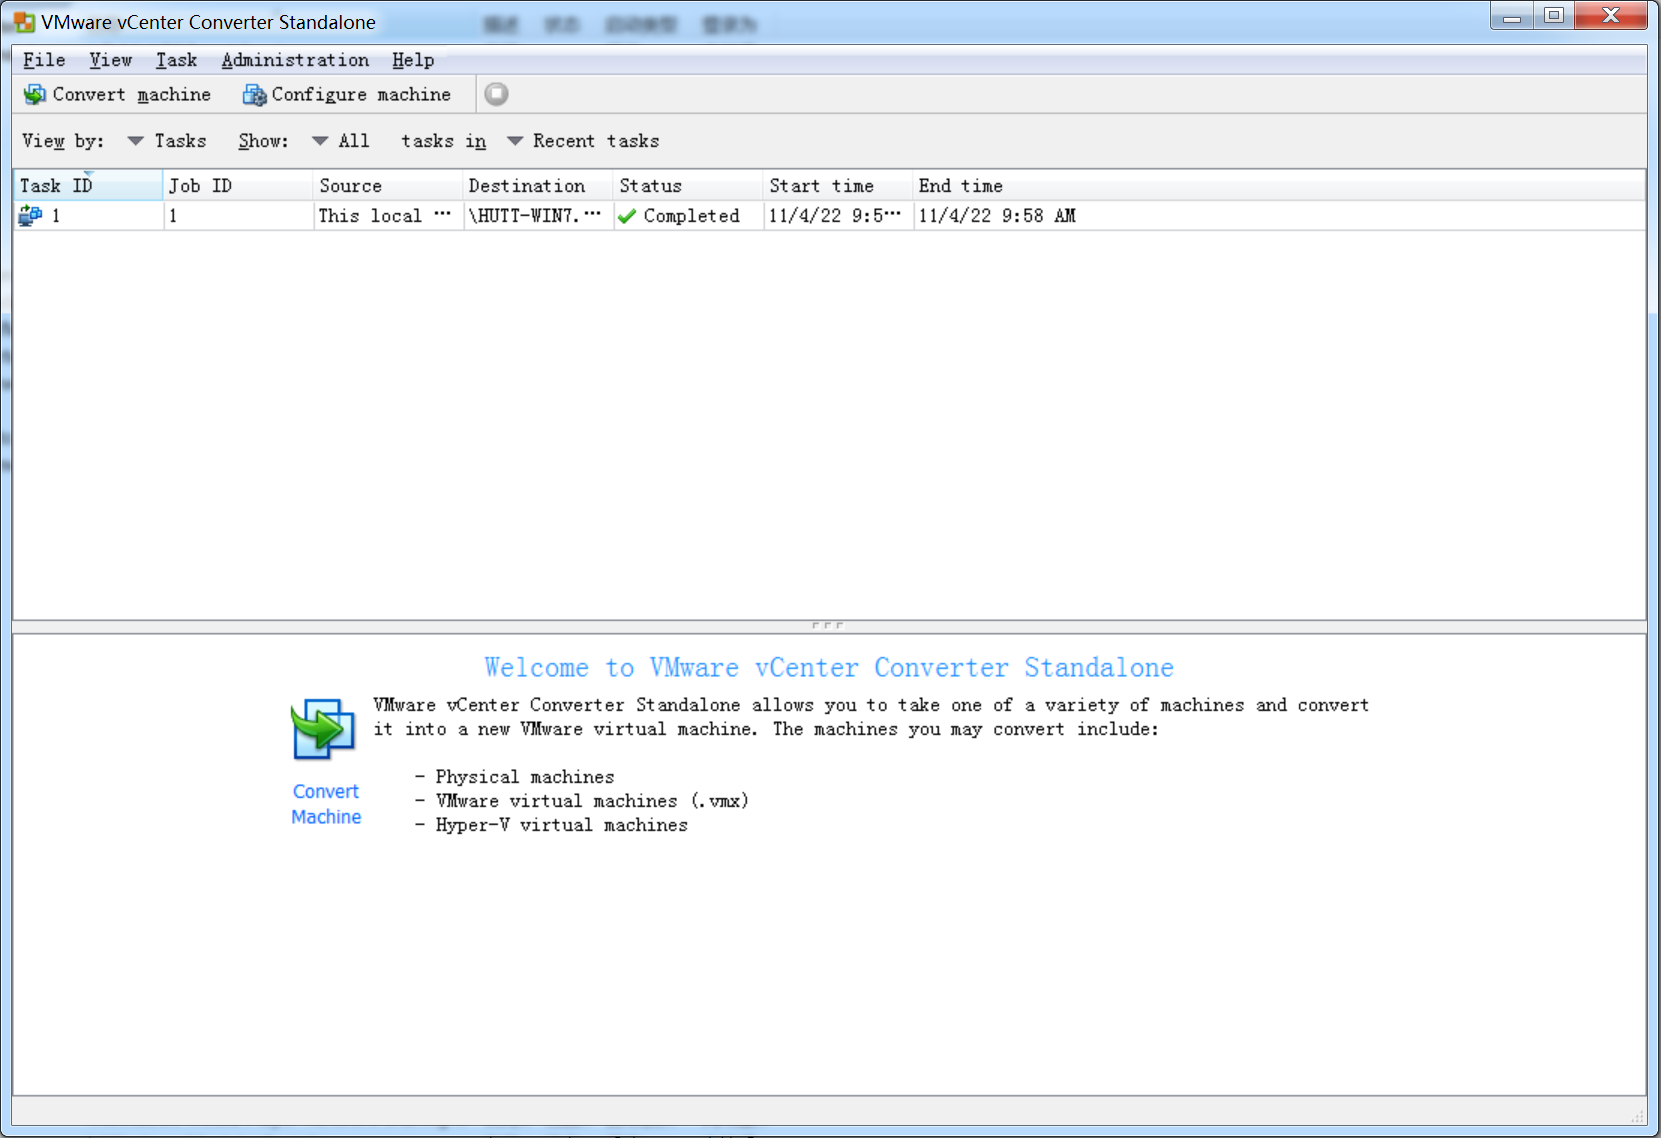The image size is (1661, 1138).
Task: Click the window resize grip corner
Action: pyautogui.click(x=1638, y=1116)
